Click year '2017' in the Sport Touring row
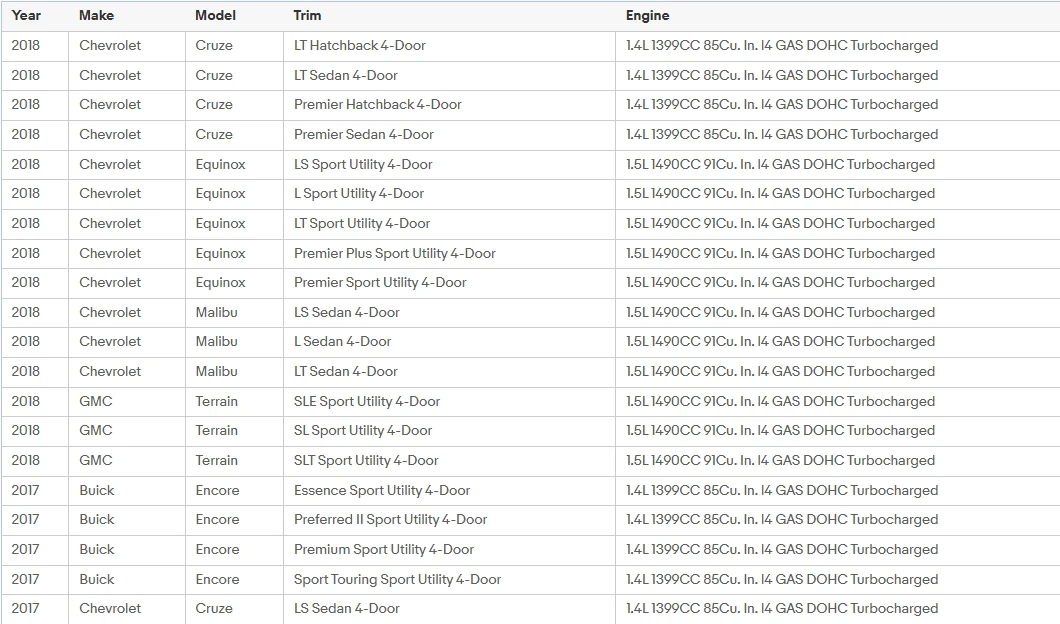Image resolution: width=1060 pixels, height=624 pixels. pyautogui.click(x=26, y=579)
